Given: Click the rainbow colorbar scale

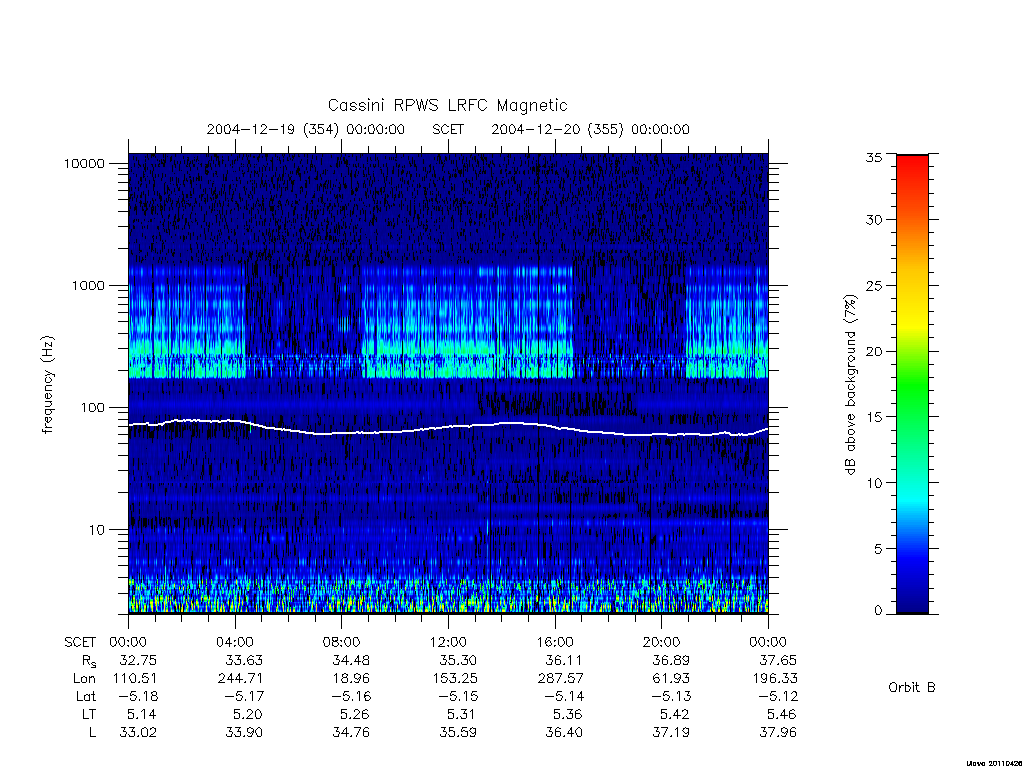Looking at the screenshot, I should point(912,384).
